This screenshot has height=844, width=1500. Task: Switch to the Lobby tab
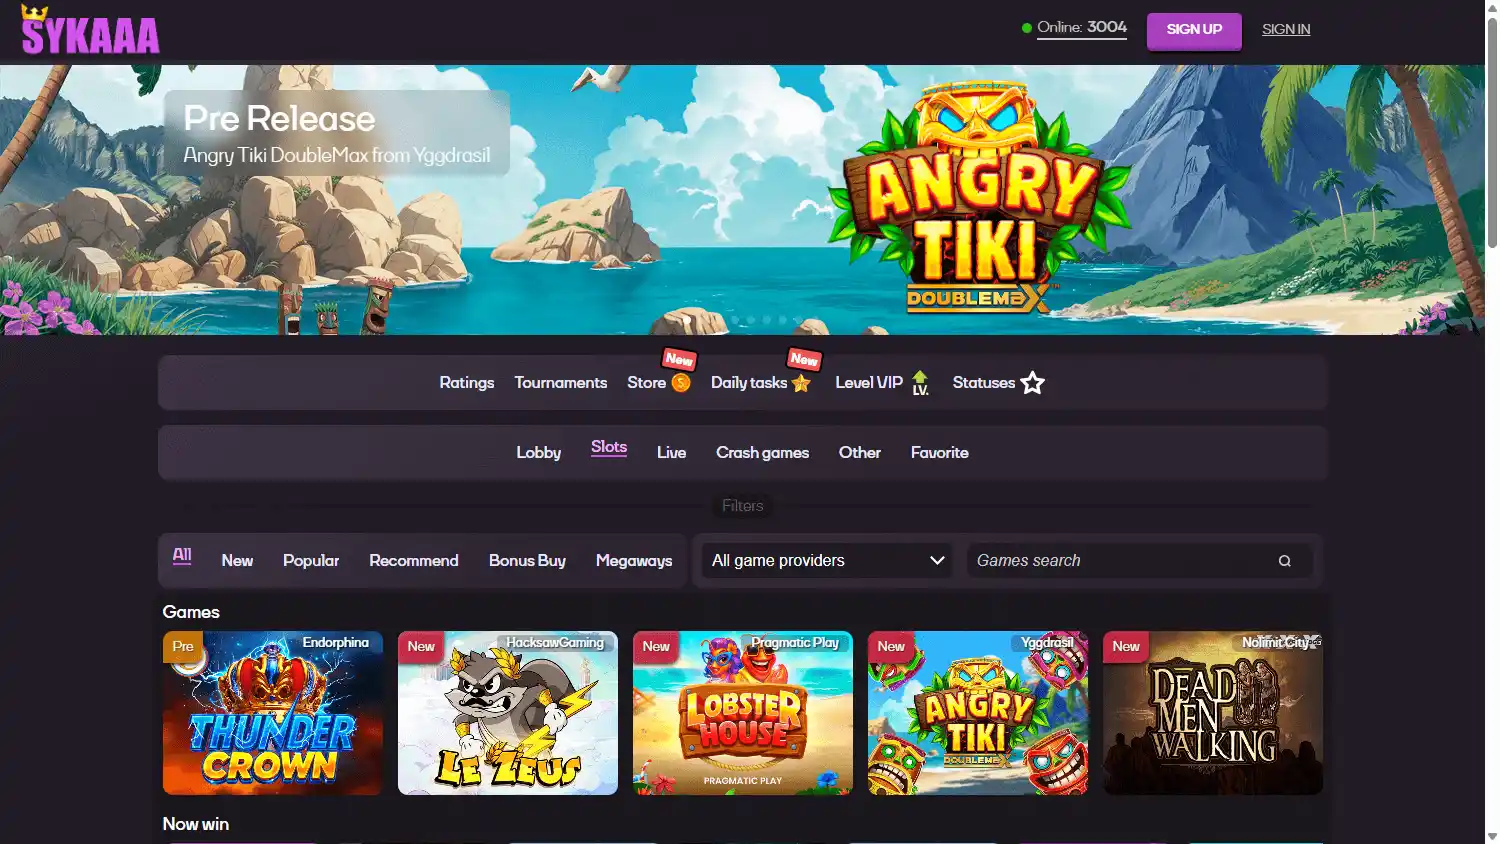538,453
